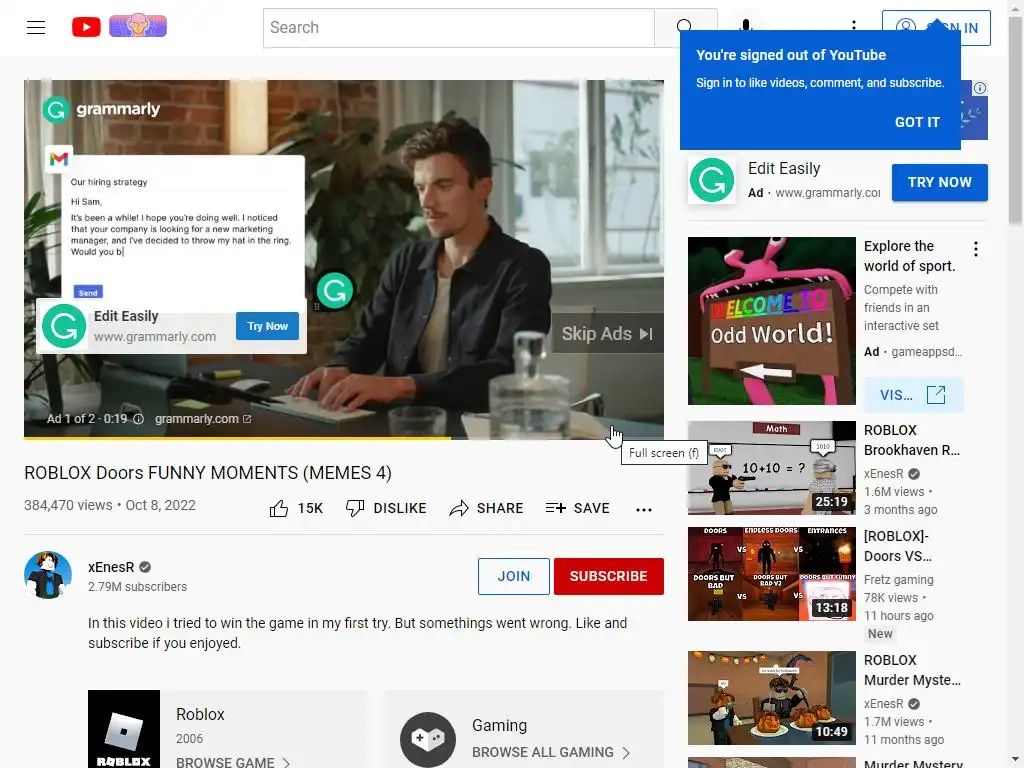Share the video
The width and height of the screenshot is (1024, 768).
pos(486,508)
